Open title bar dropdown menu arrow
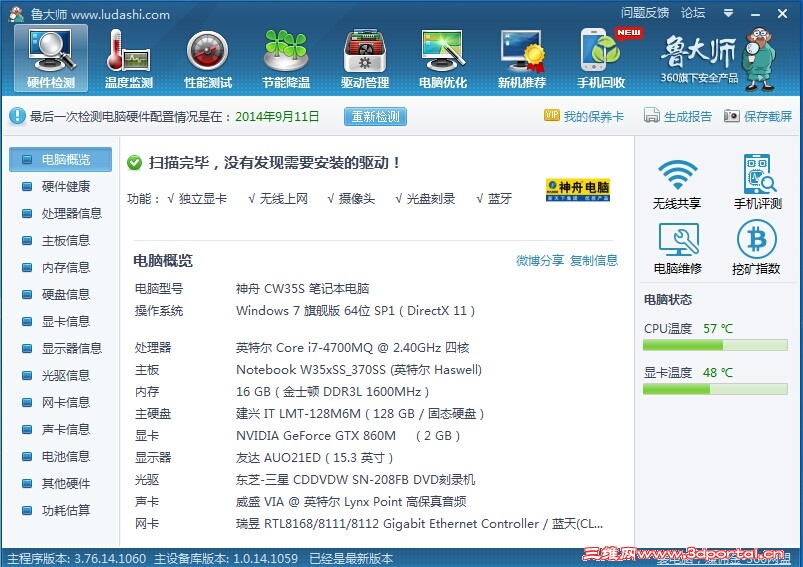This screenshot has height=567, width=803. point(728,13)
